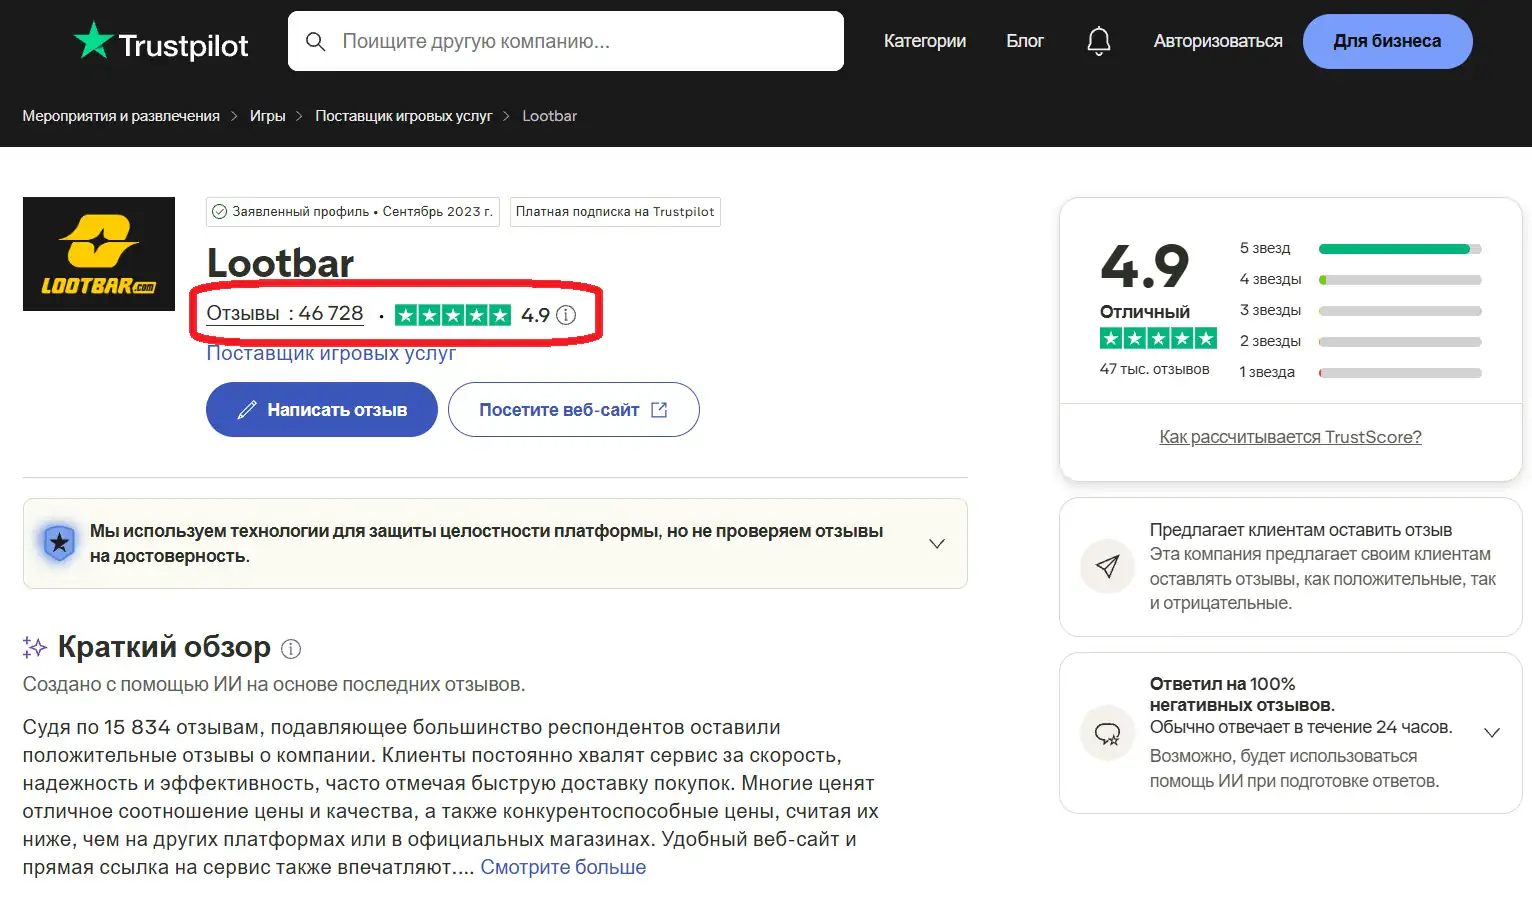Click the search magnifier icon
Viewport: 1532px width, 900px height.
tap(315, 41)
